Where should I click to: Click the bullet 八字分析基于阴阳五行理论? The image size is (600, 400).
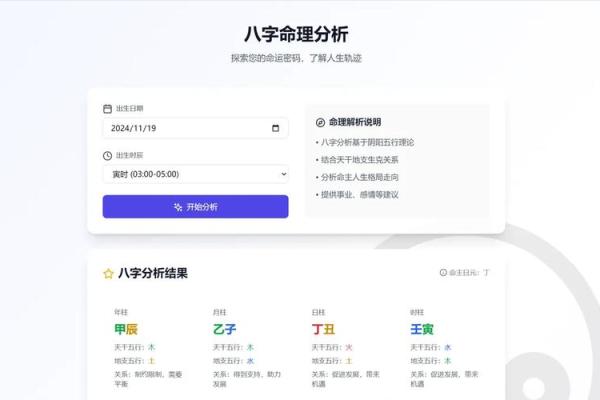coord(365,142)
